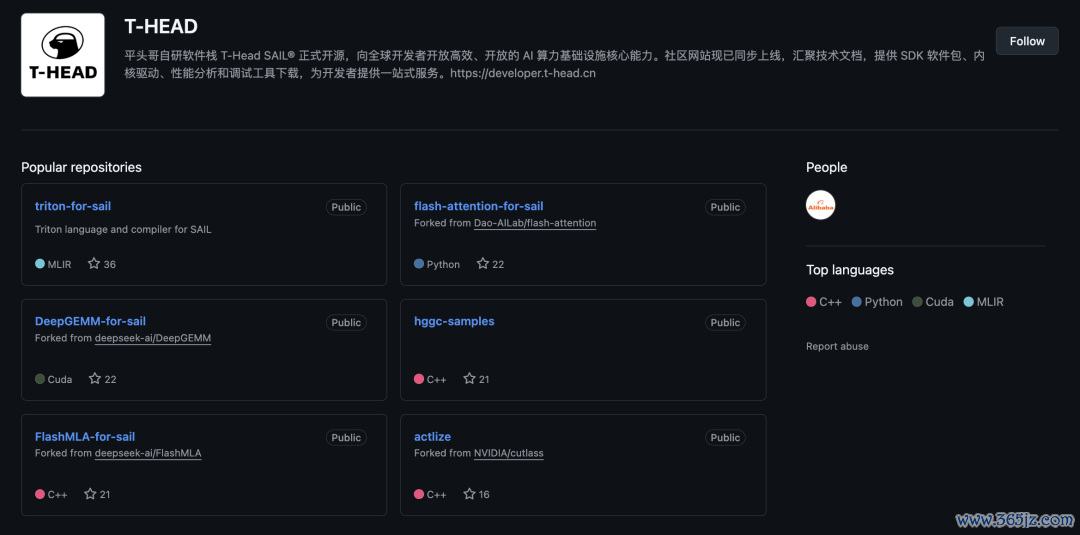Screen dimensions: 1080x535
Task: Filter by MLIR in Top languages
Action: [984, 302]
